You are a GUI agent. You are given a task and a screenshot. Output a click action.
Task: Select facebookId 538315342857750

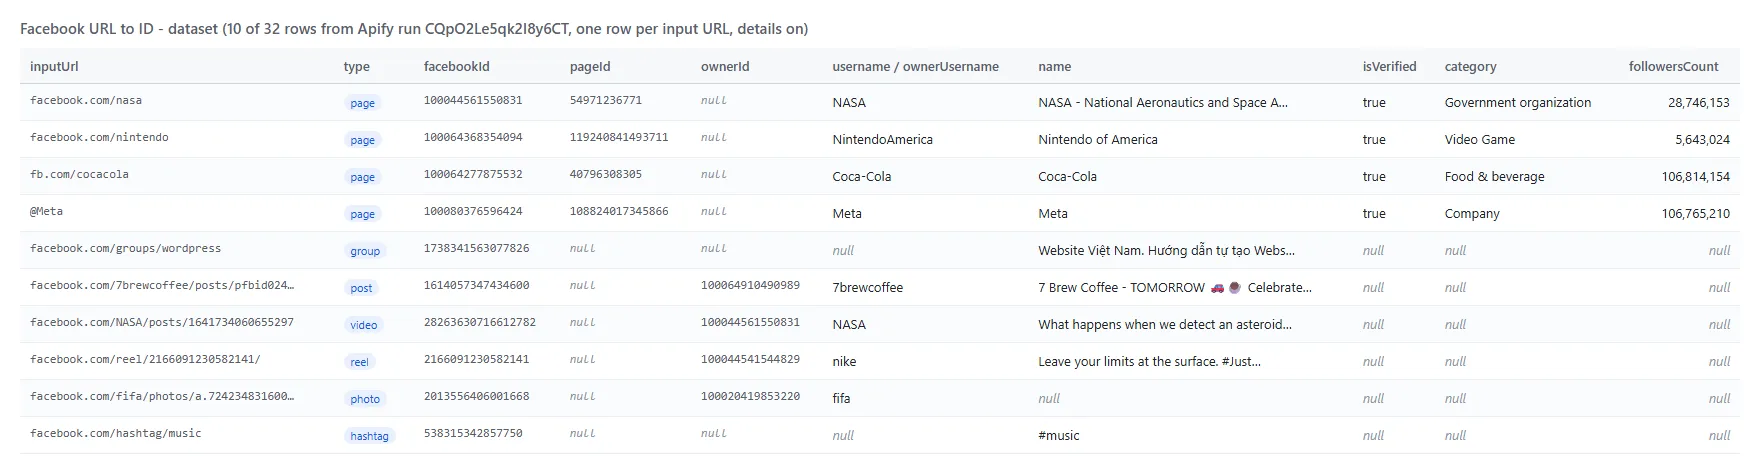pos(473,434)
